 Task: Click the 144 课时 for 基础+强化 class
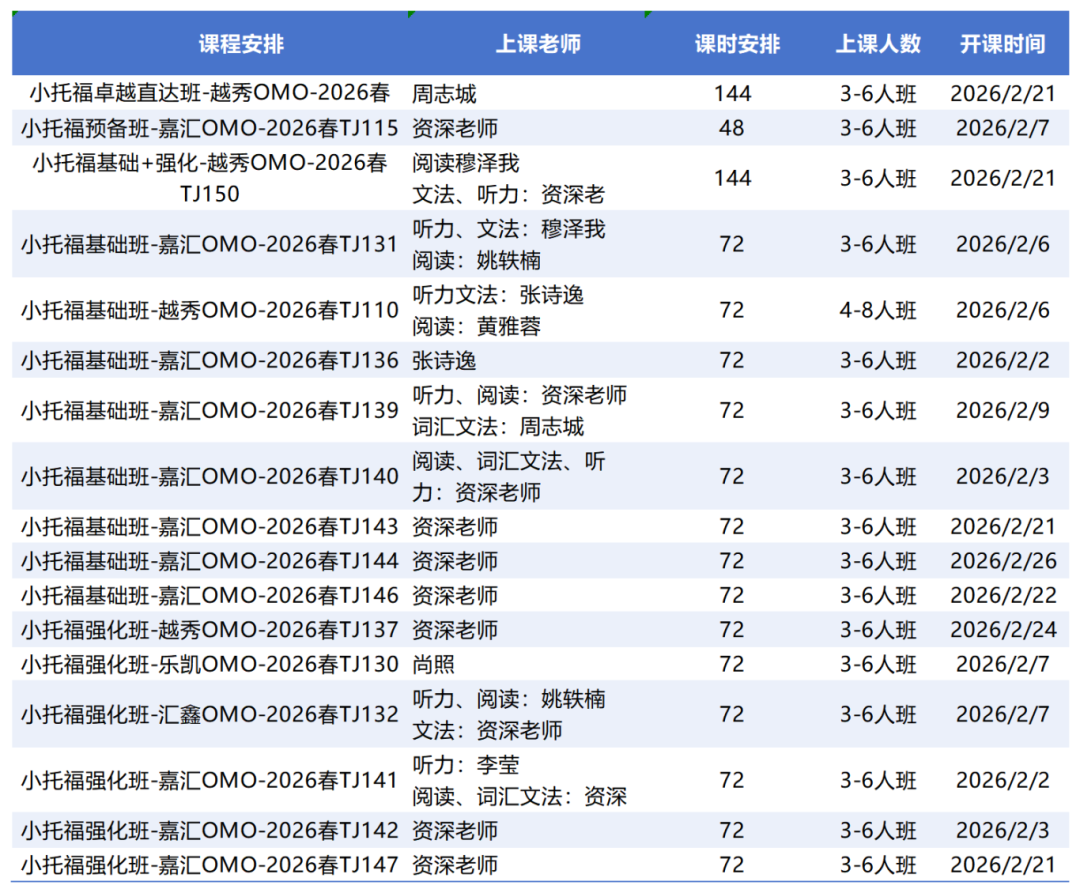(734, 177)
